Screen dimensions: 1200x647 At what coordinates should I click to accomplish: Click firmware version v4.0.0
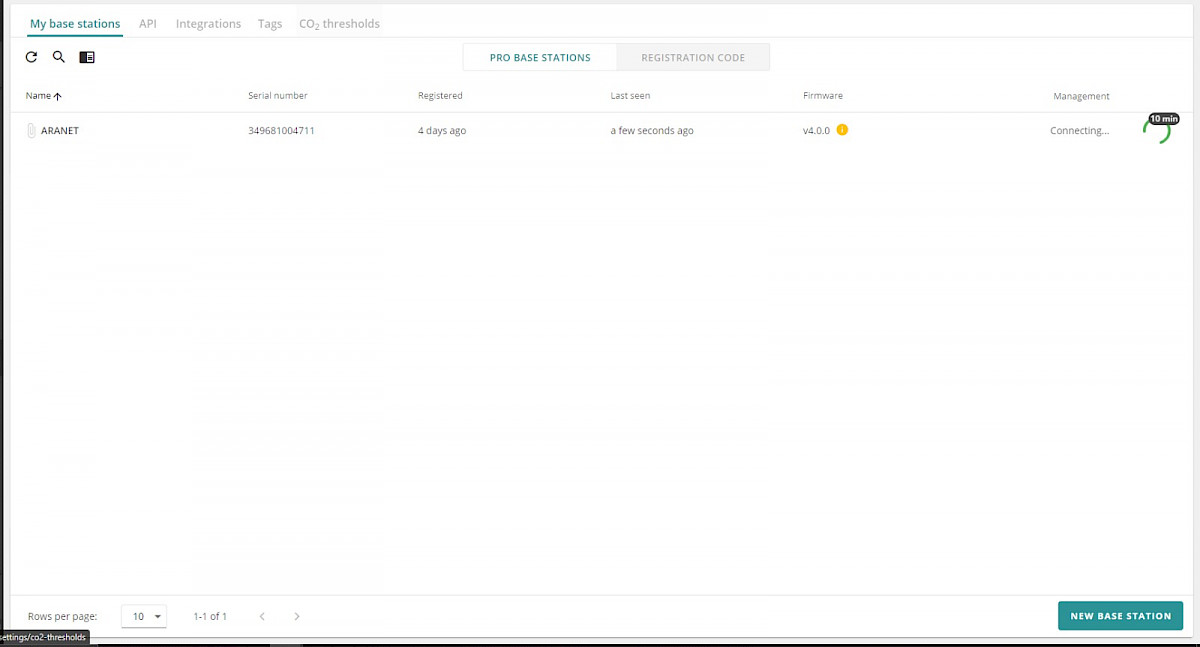pos(816,131)
